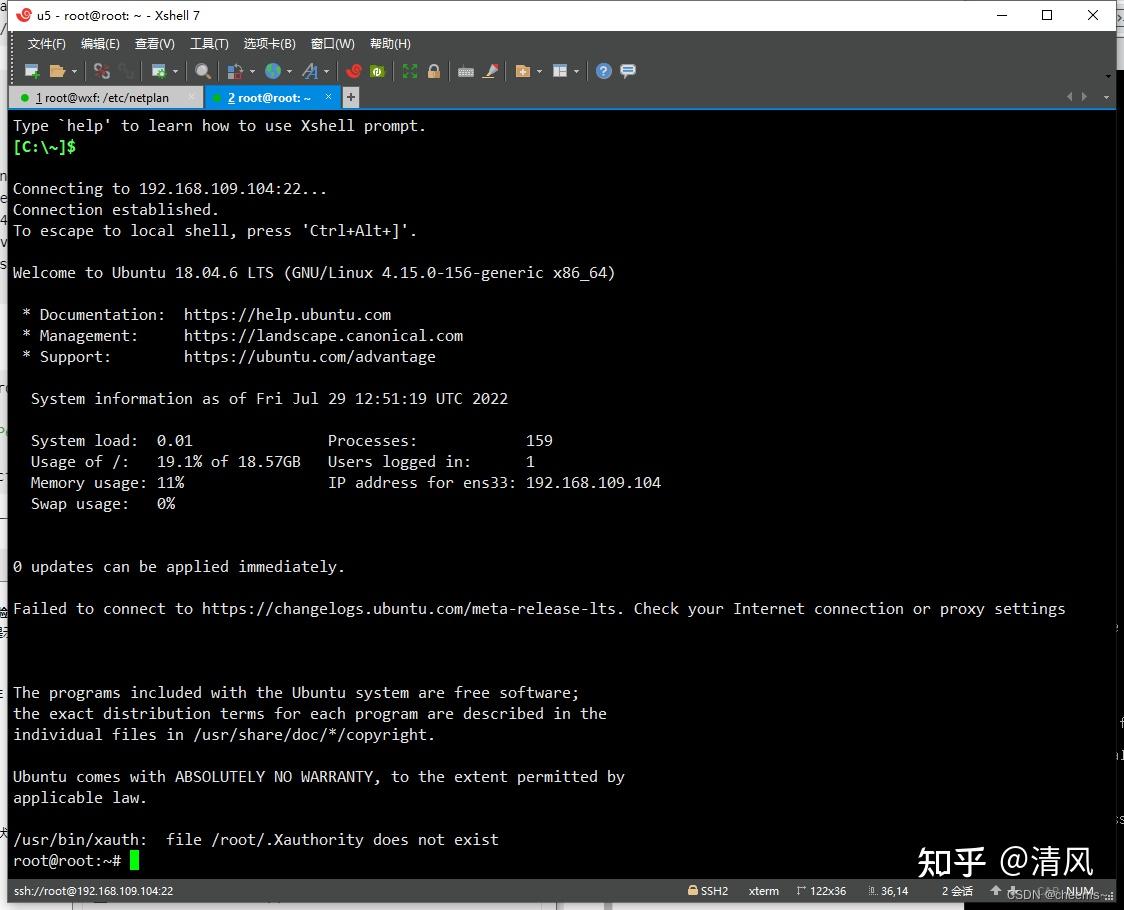The image size is (1124, 910).
Task: Expand the Open folder dropdown arrow
Action: coord(74,71)
